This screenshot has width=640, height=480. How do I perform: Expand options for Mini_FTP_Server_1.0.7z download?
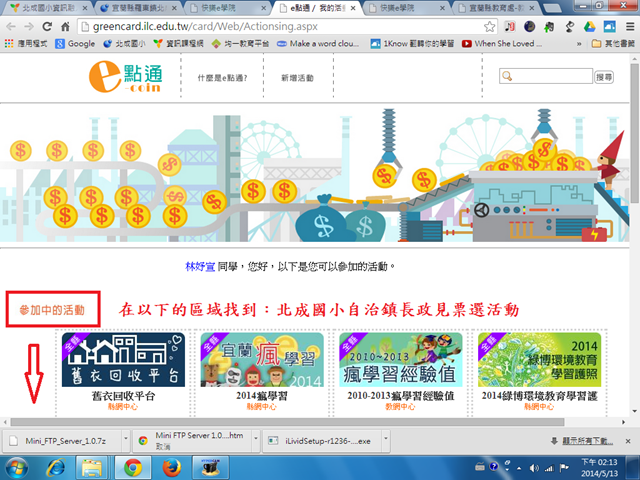(120, 440)
